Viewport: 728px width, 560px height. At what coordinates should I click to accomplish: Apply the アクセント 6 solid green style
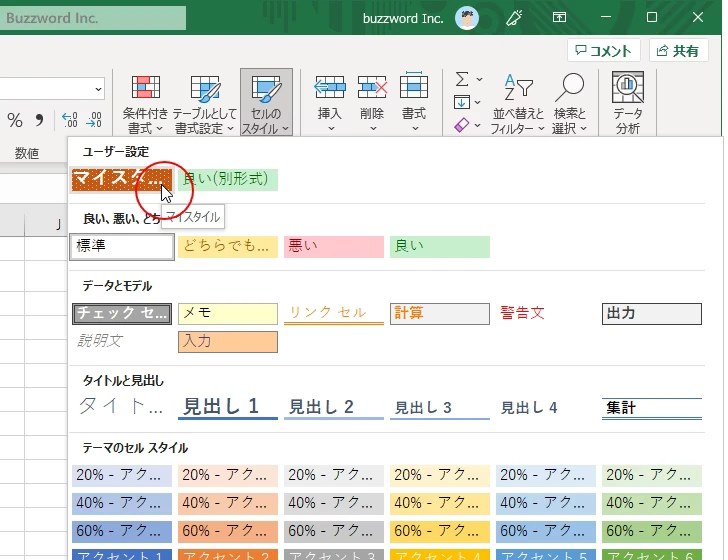pyautogui.click(x=652, y=554)
